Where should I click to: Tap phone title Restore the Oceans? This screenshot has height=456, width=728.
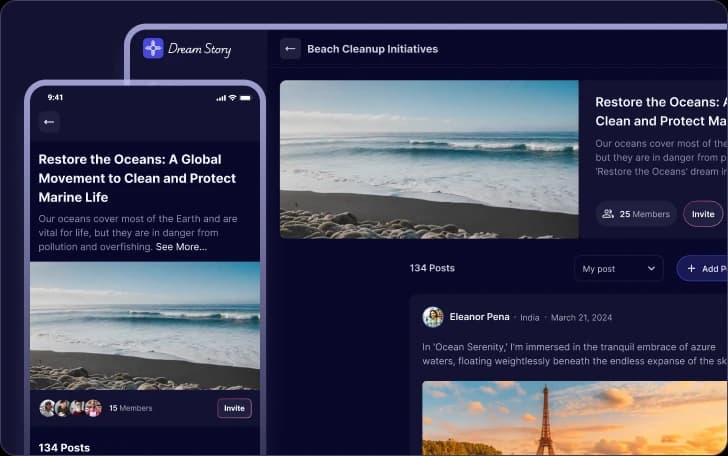click(x=137, y=178)
